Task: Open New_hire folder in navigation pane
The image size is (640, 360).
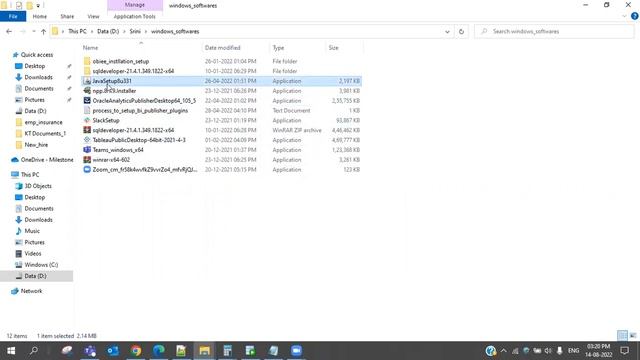Action: [x=36, y=145]
